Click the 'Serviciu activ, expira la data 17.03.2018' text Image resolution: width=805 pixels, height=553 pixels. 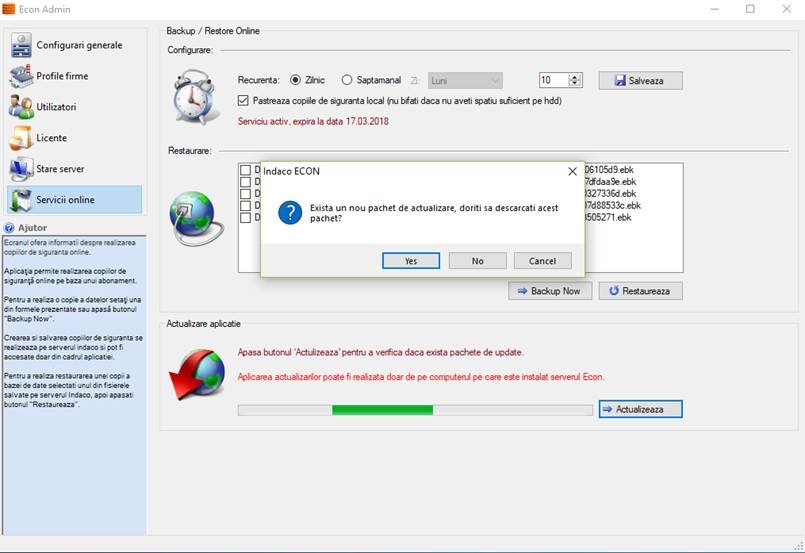313,122
